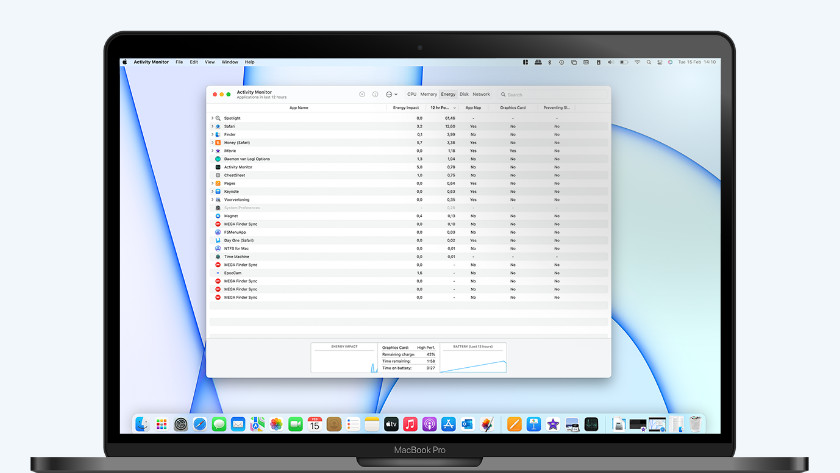Click the Inspect process info icon
The width and height of the screenshot is (840, 473).
click(375, 94)
